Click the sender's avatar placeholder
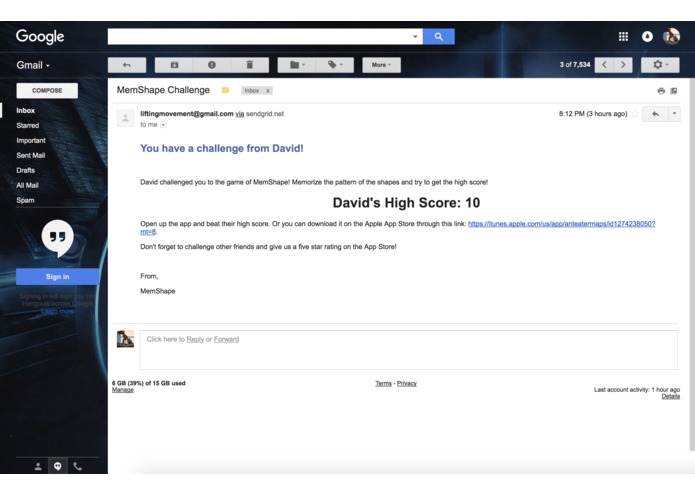 (125, 118)
